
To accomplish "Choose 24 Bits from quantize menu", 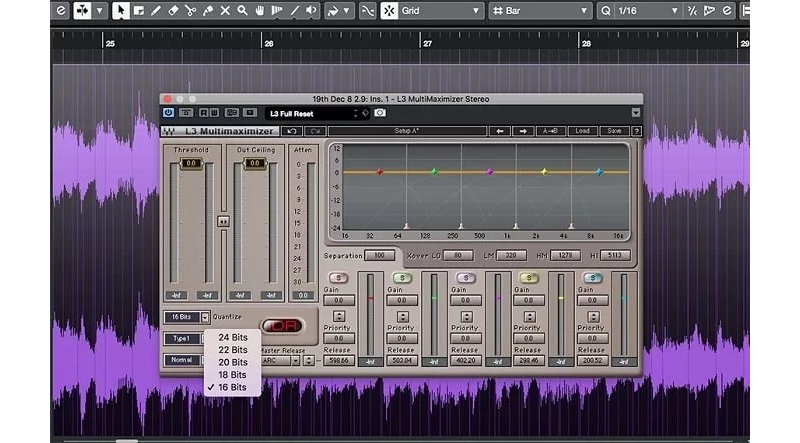I will point(233,337).
